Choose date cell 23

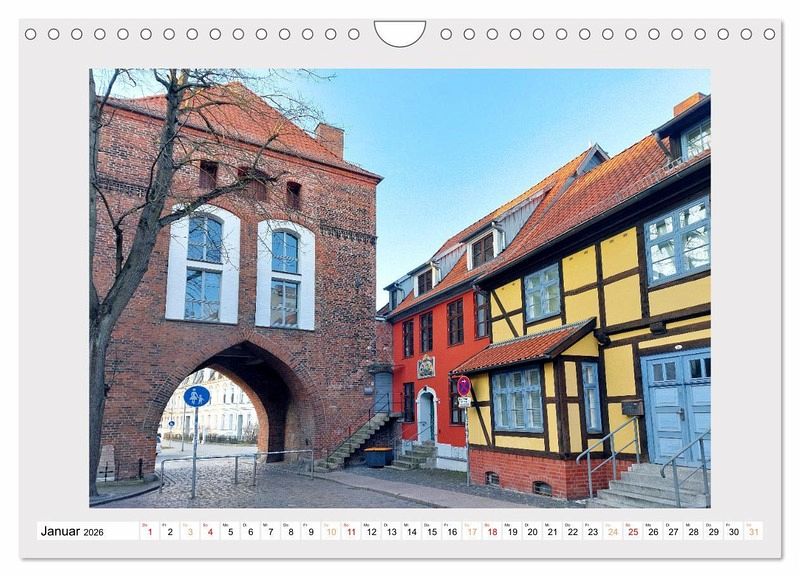coord(593,531)
